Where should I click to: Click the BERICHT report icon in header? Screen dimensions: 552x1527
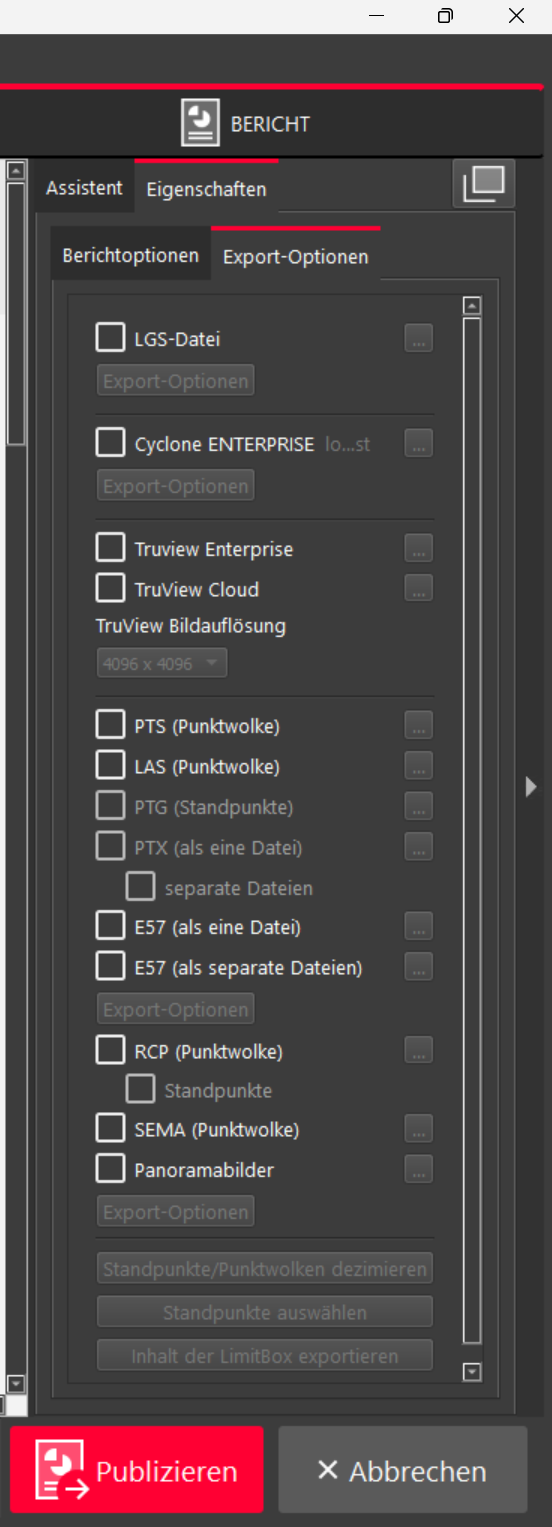click(x=200, y=124)
